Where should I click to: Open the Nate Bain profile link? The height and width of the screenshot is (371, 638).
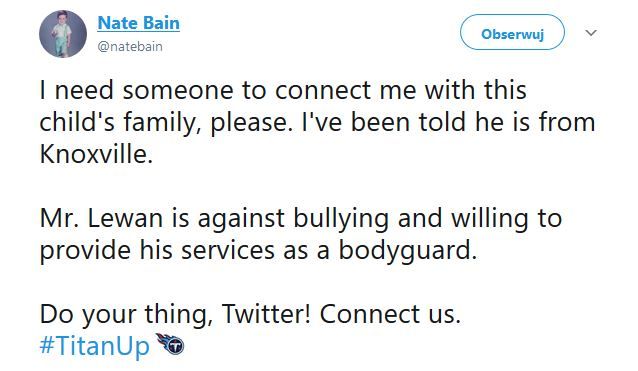point(138,23)
